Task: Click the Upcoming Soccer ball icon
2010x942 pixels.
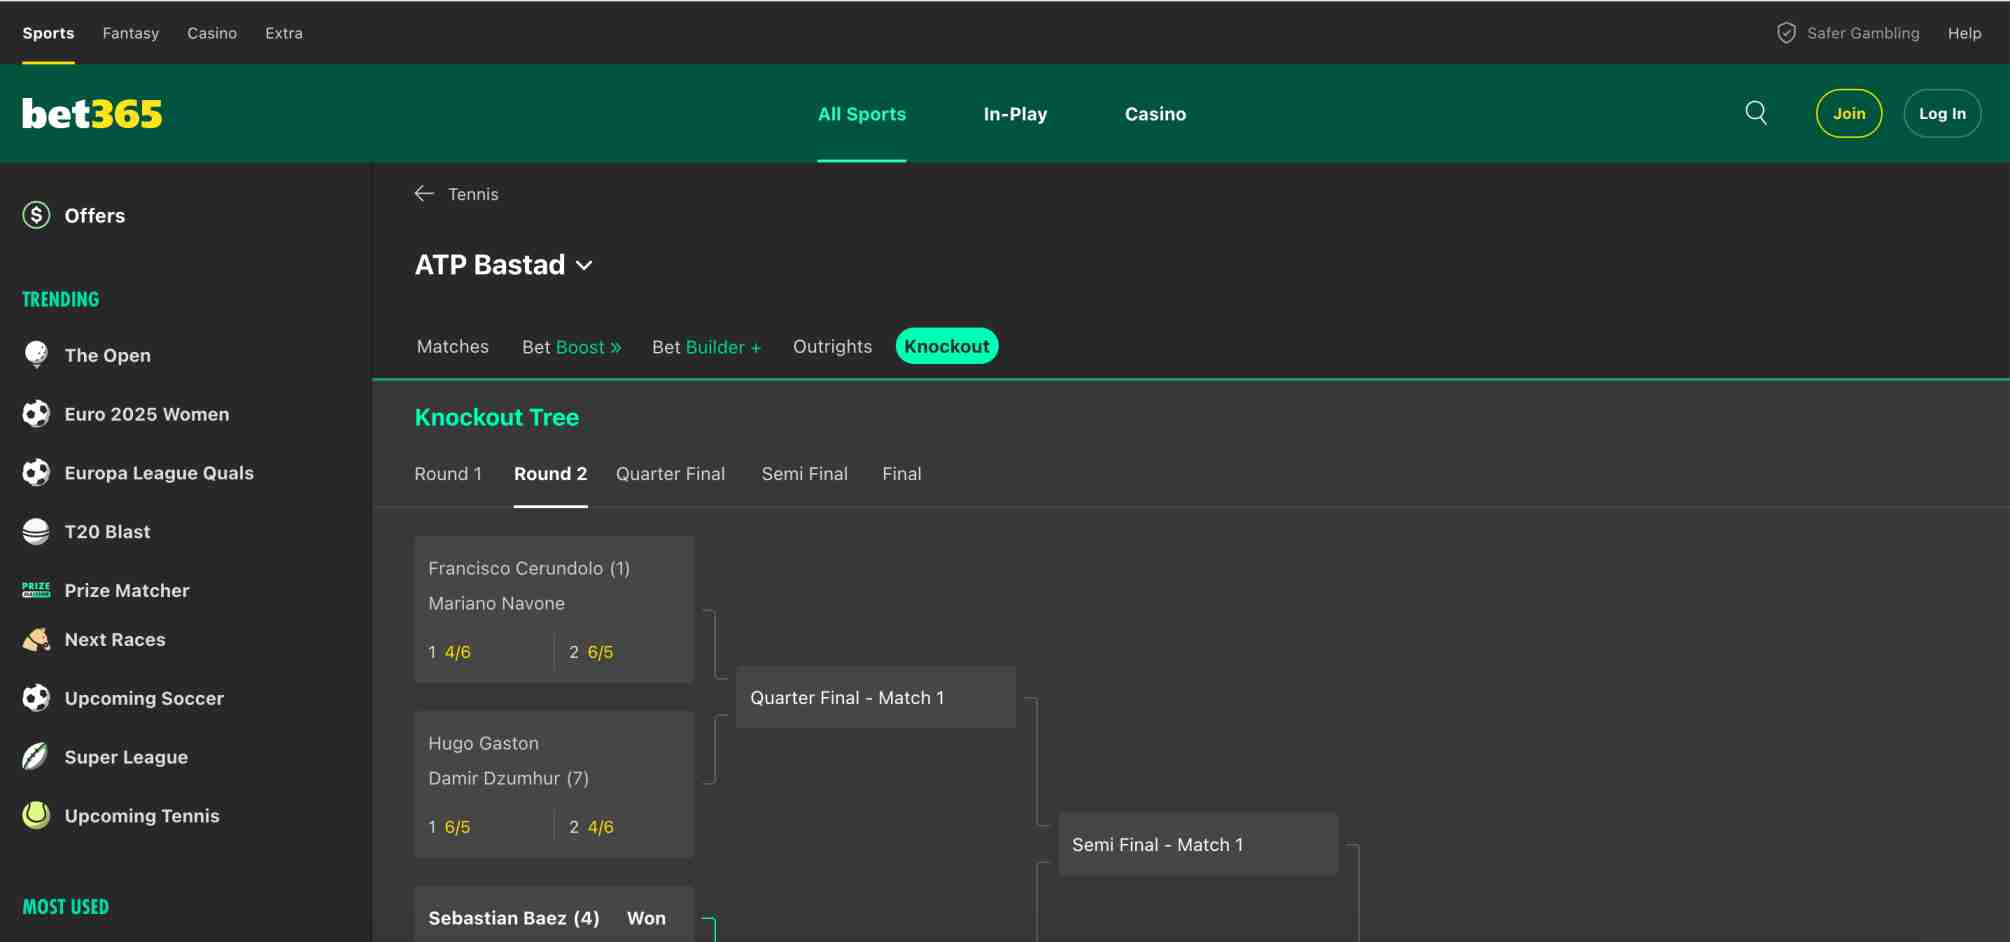Action: click(36, 698)
